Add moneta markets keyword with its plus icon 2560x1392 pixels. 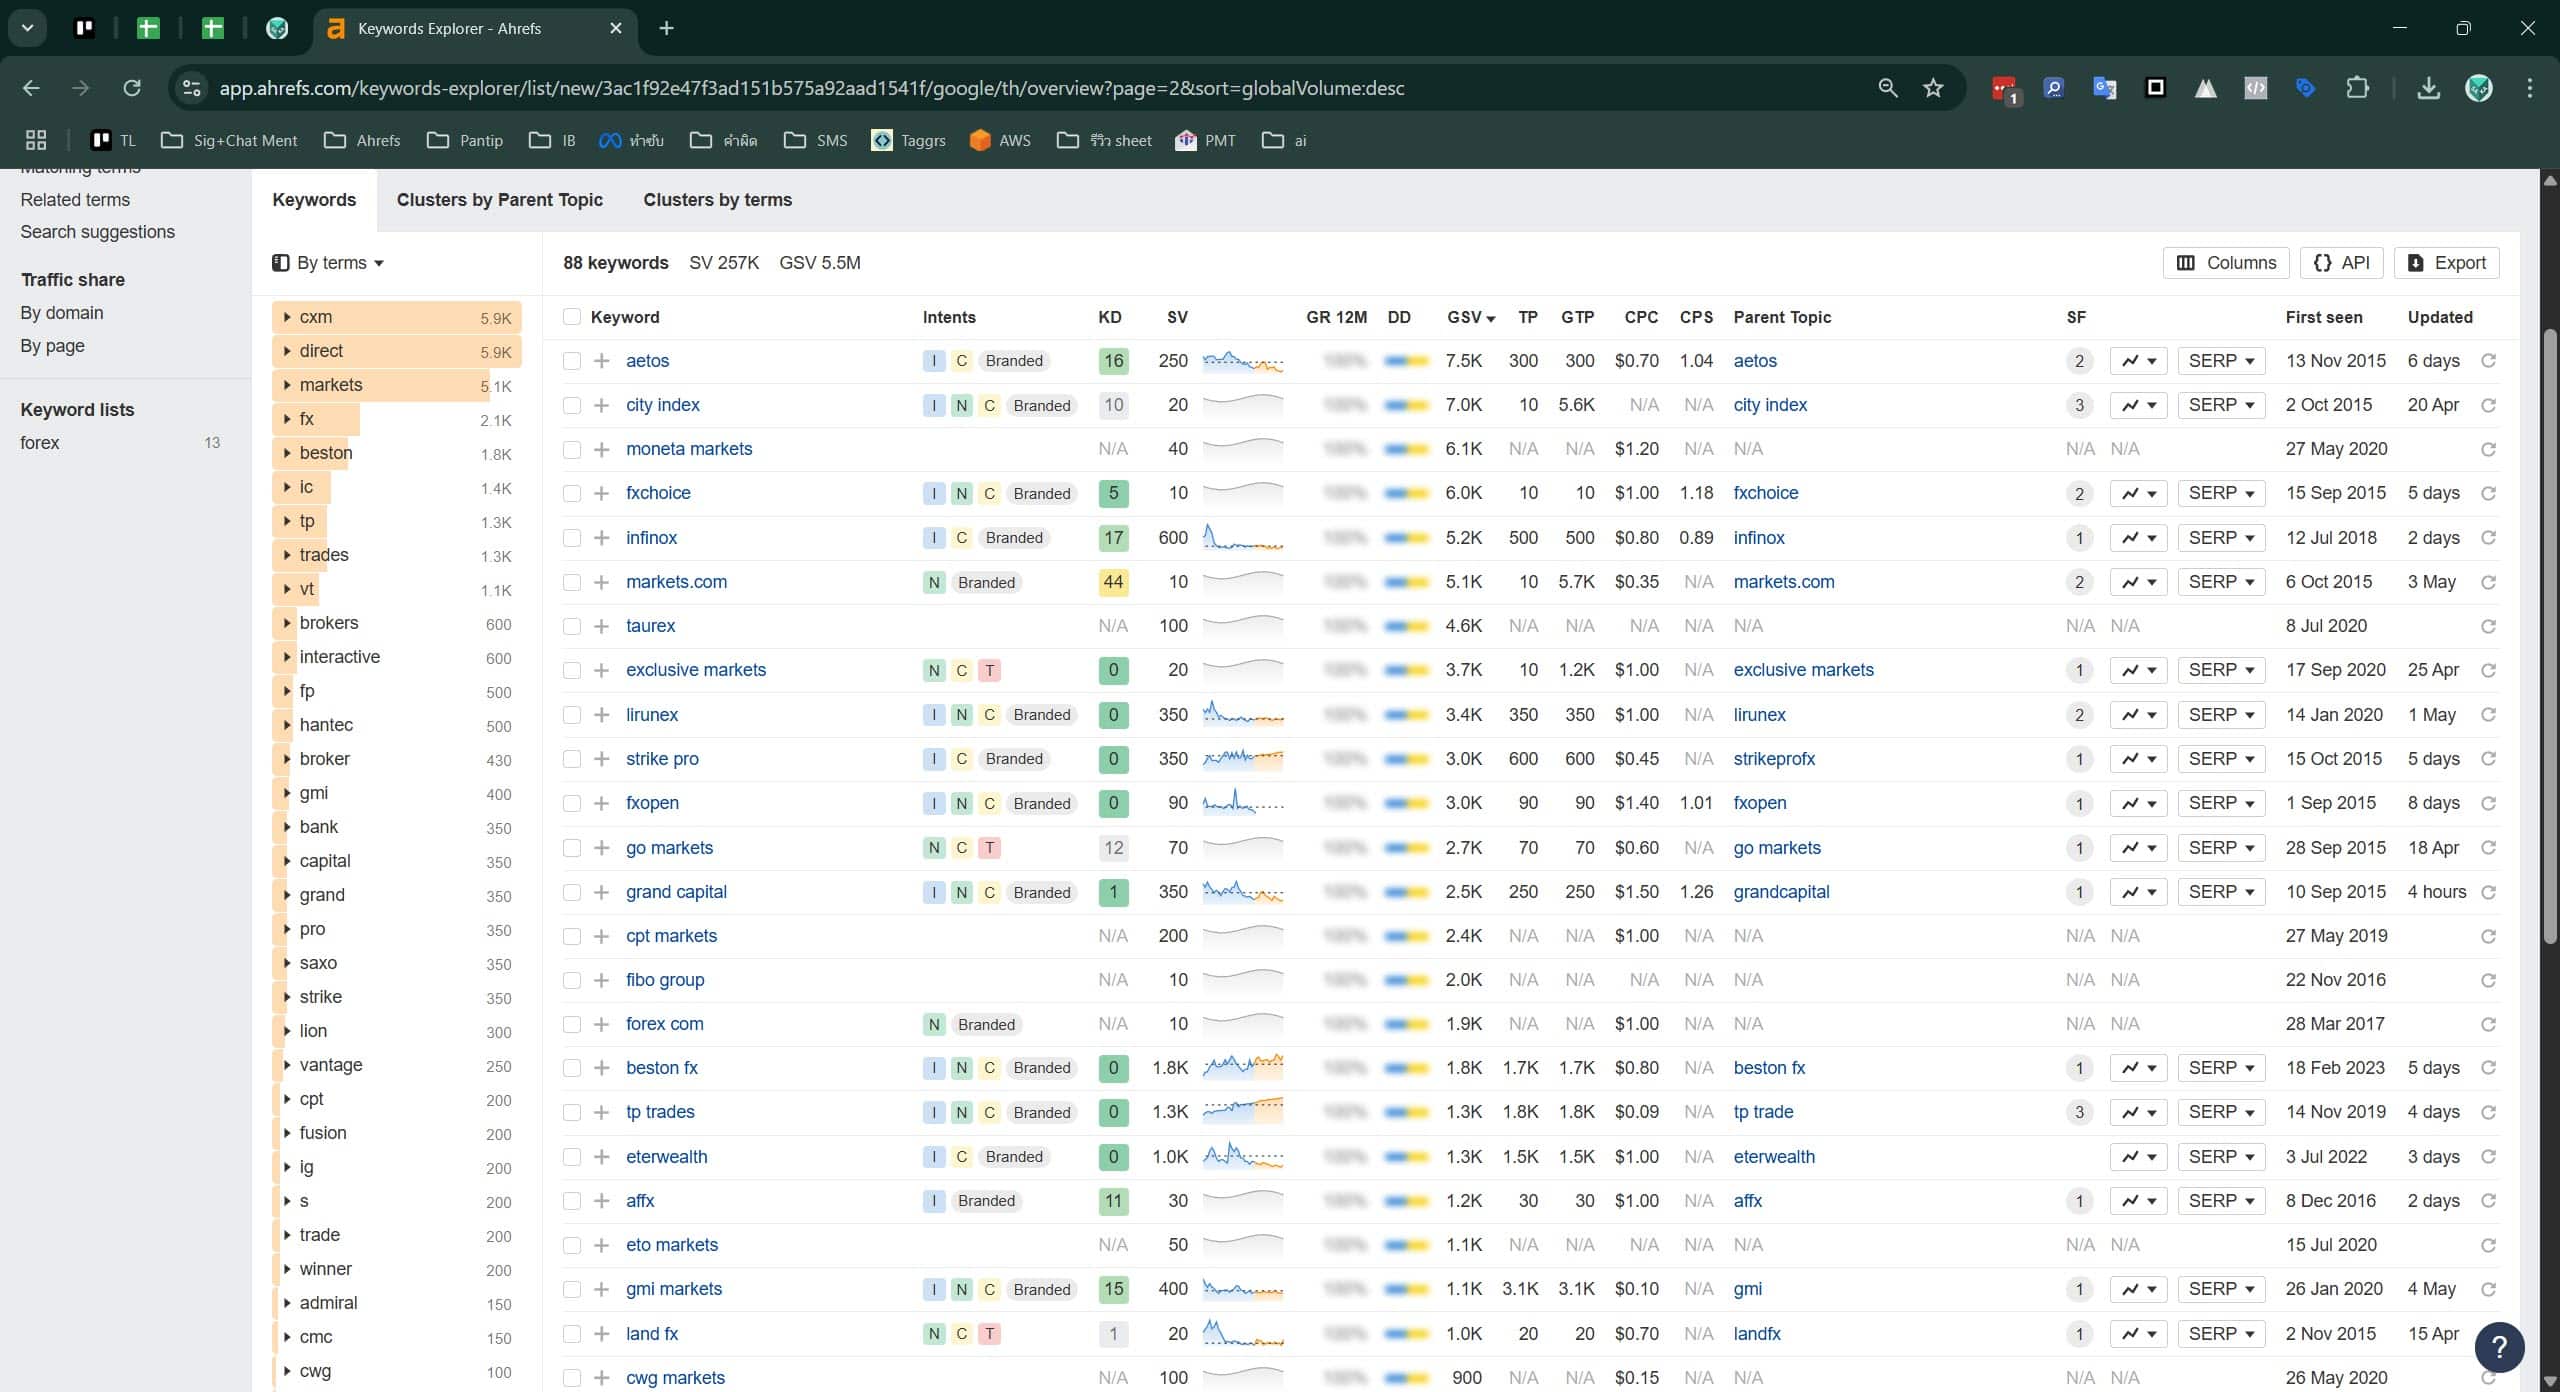(601, 450)
